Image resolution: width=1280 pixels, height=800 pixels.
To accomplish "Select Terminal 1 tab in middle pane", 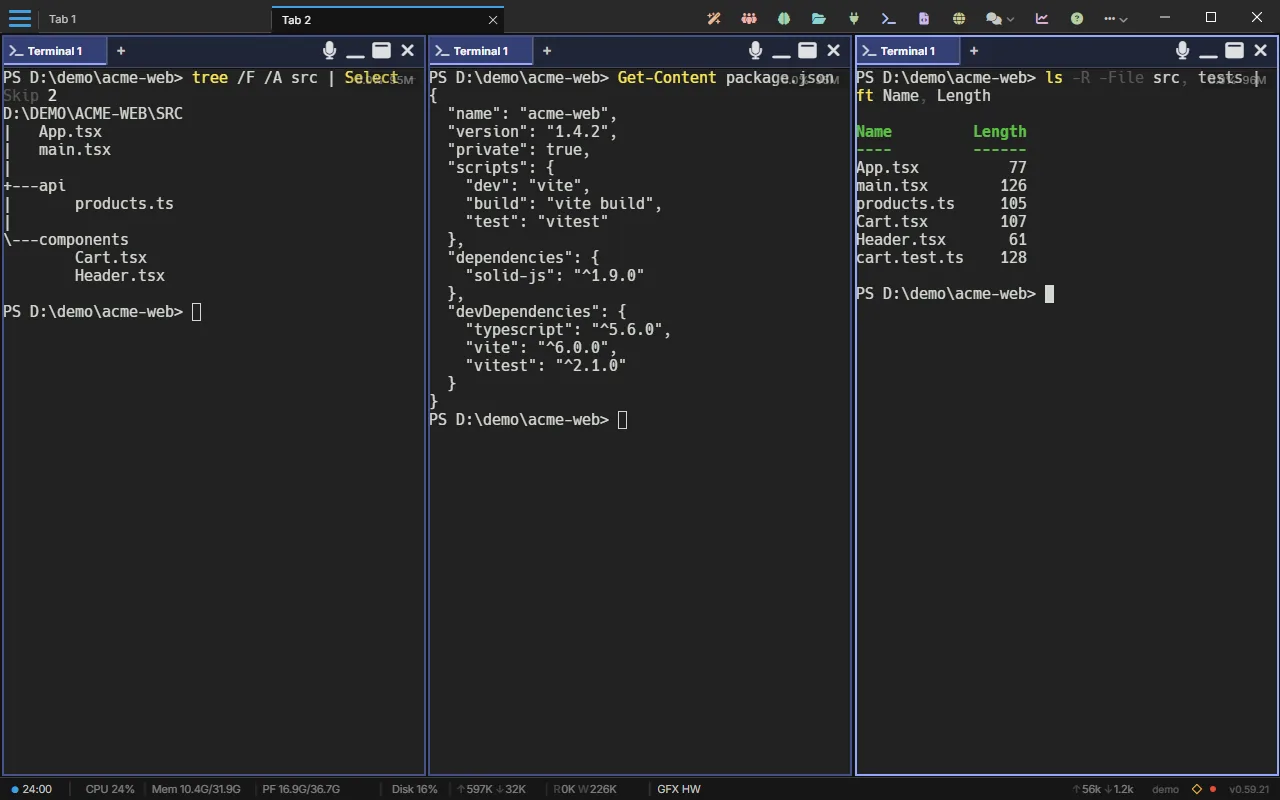I will [480, 51].
